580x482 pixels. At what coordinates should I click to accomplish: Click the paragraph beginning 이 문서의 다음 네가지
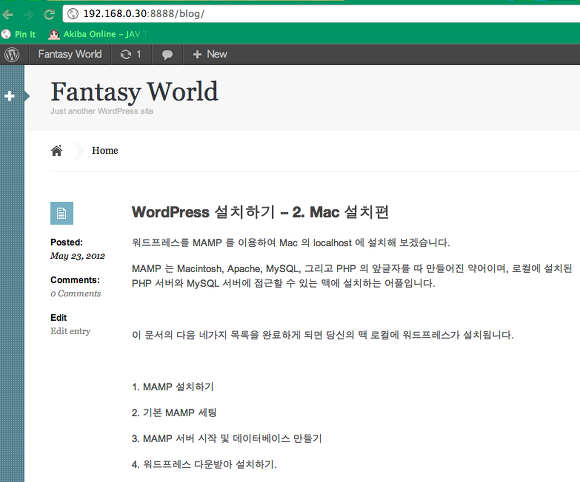[323, 335]
